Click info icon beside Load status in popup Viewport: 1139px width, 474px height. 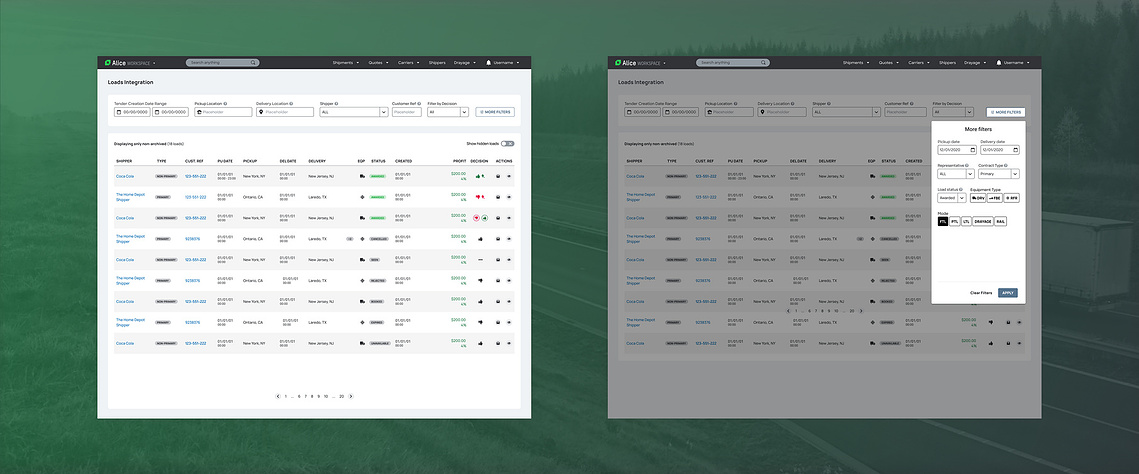(961, 189)
